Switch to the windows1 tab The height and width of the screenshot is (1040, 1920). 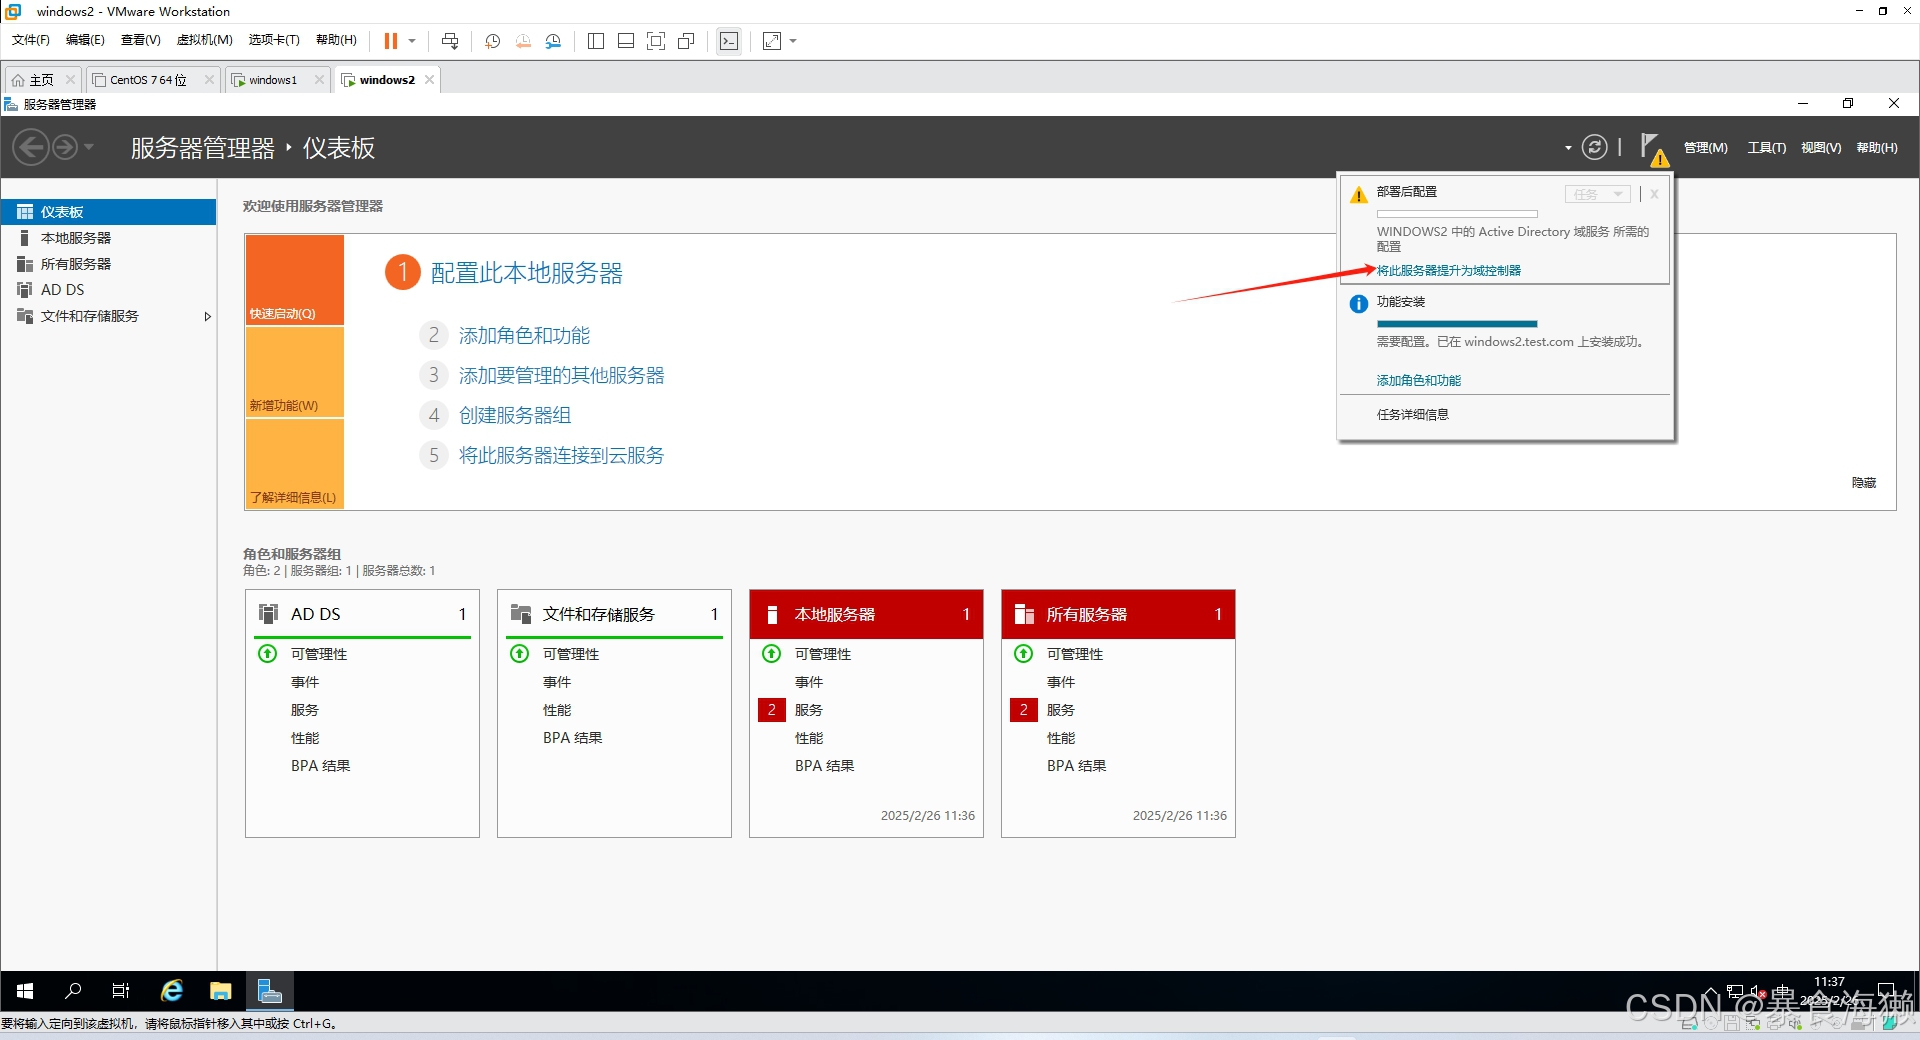pyautogui.click(x=273, y=80)
